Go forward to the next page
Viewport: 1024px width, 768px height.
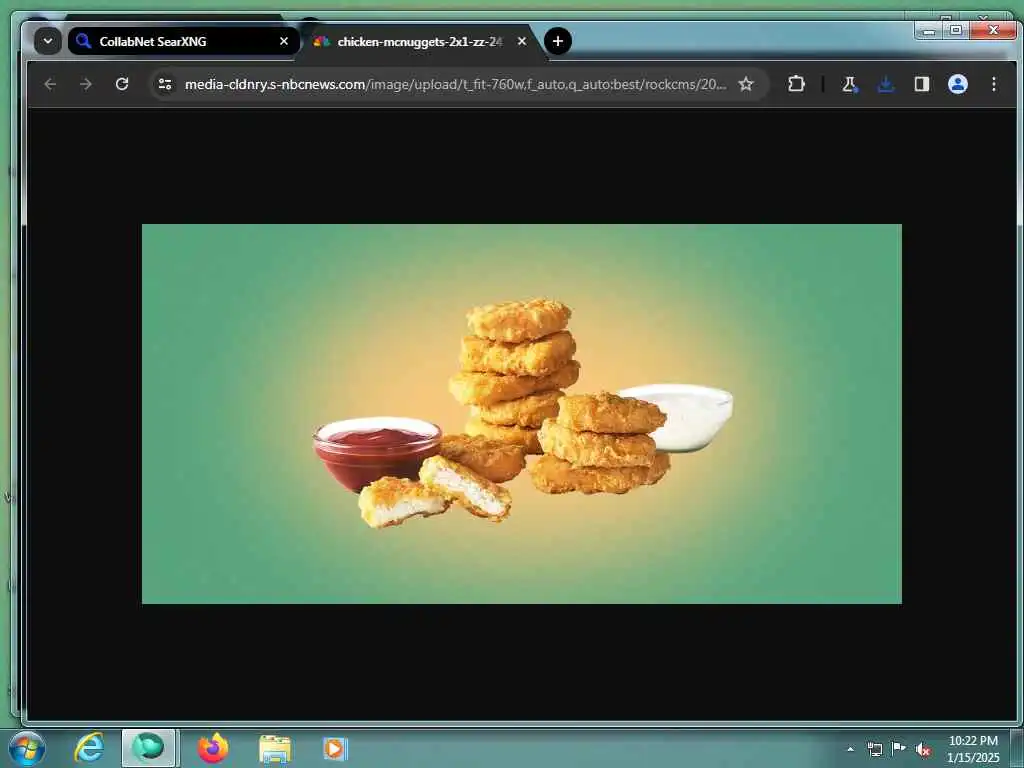click(x=86, y=84)
